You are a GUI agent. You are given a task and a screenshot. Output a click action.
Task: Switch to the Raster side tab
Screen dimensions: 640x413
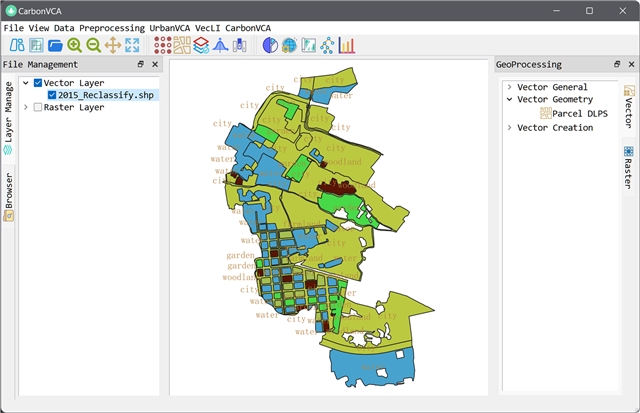[628, 166]
